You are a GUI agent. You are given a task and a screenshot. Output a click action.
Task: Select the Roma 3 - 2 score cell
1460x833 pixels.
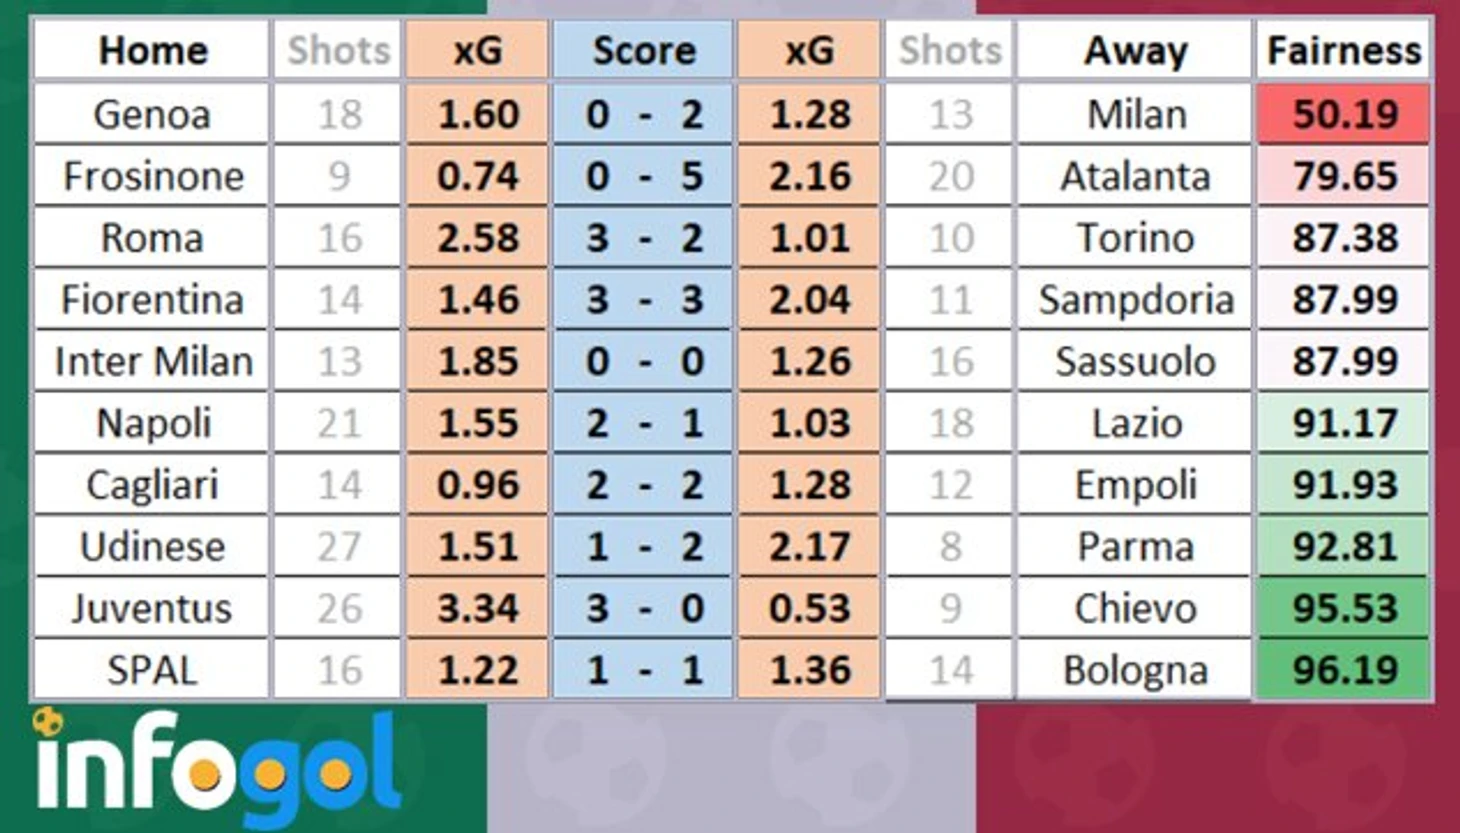coord(643,238)
